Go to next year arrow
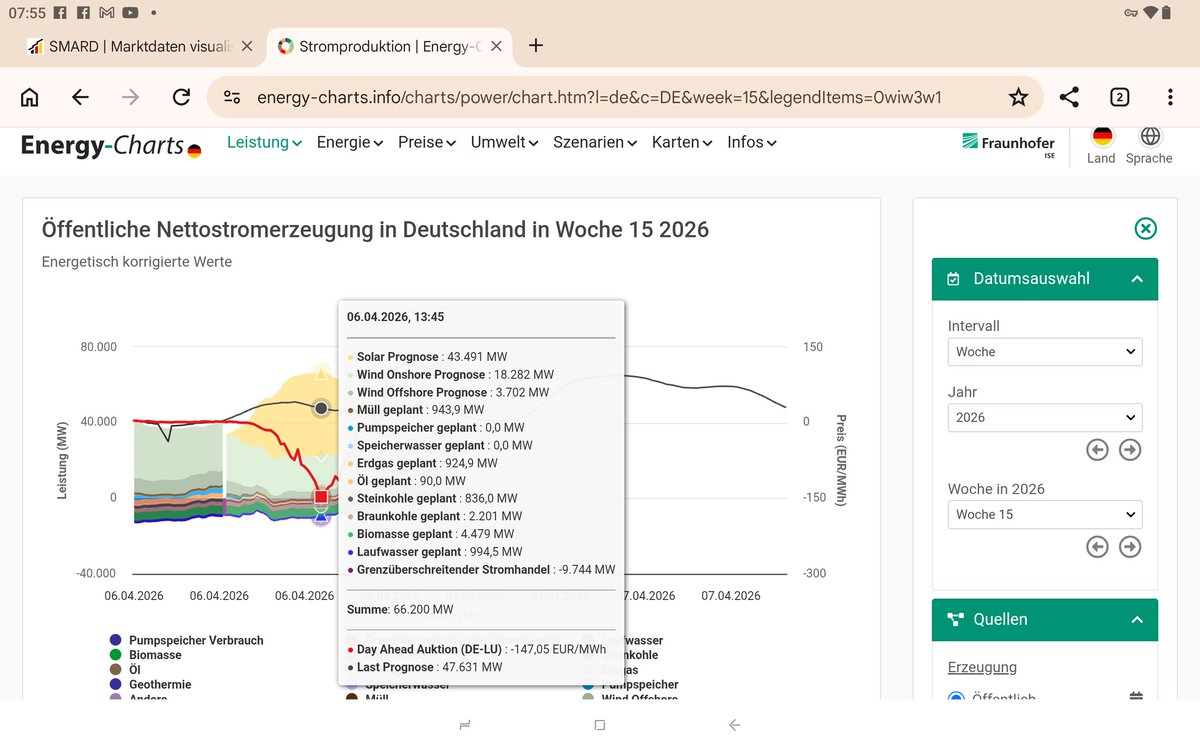The width and height of the screenshot is (1200, 750). tap(1130, 450)
